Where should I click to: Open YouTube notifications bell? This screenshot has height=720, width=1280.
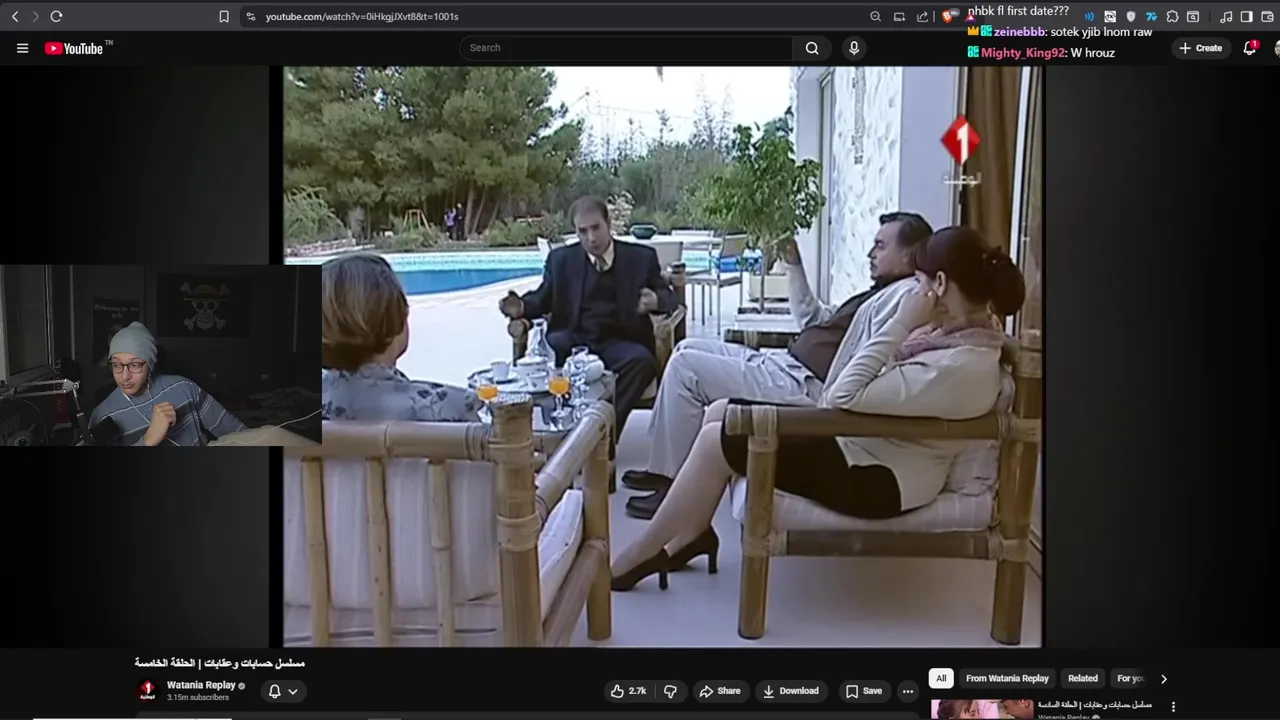(x=1251, y=48)
